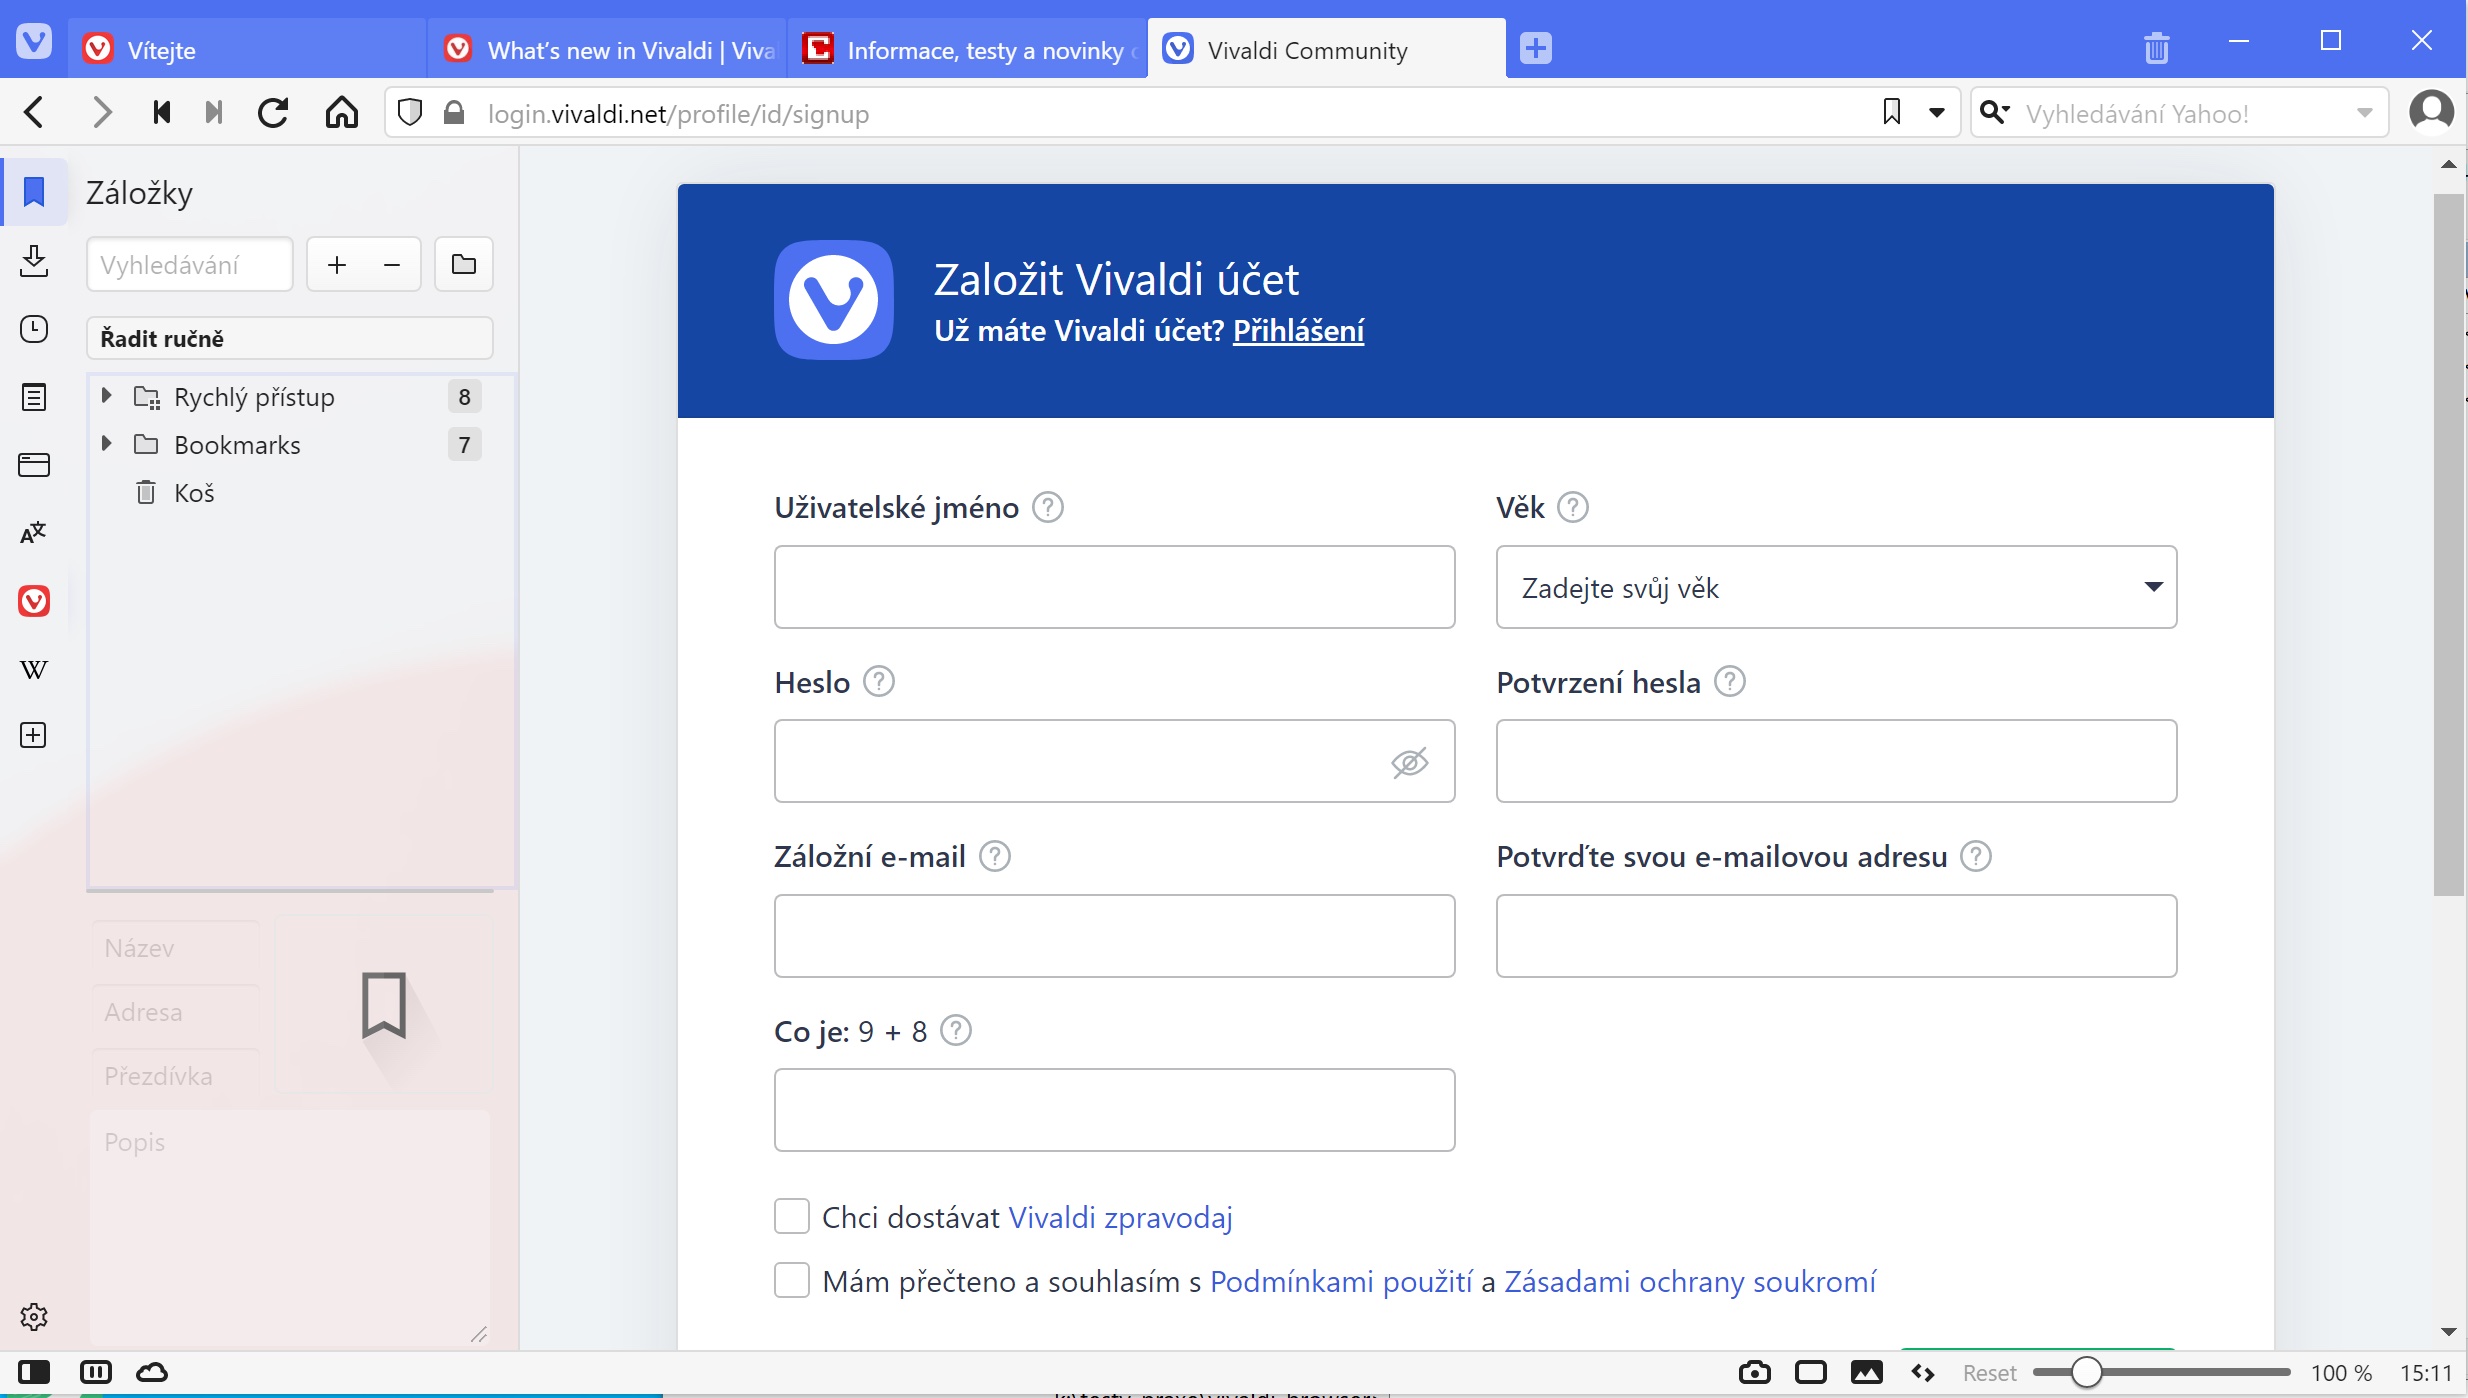Screen dimensions: 2468x1398
Task: Reset page zoom
Action: [x=1989, y=1373]
